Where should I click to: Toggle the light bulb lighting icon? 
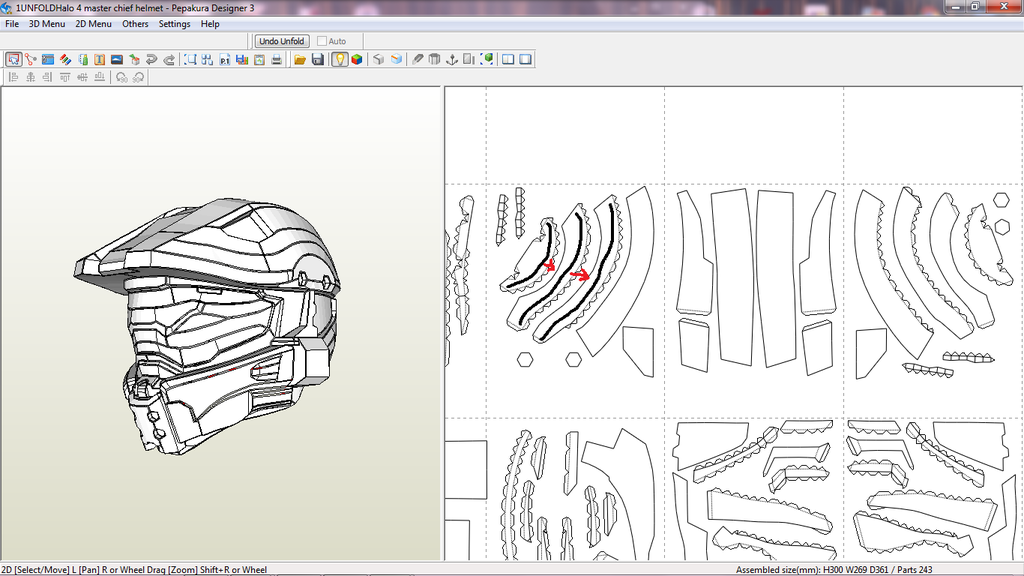click(339, 59)
